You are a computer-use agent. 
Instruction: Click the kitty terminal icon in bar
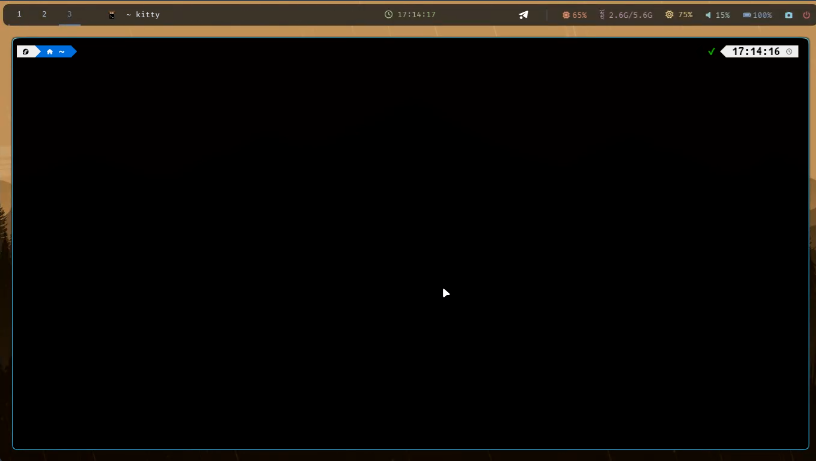point(111,15)
